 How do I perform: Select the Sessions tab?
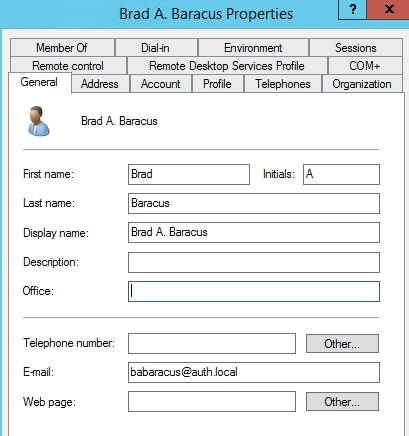point(356,48)
